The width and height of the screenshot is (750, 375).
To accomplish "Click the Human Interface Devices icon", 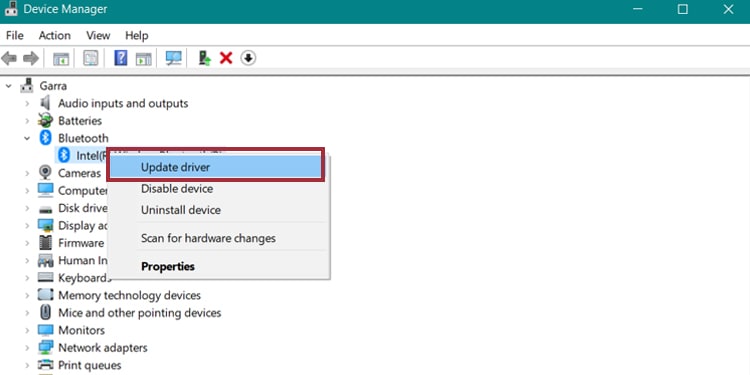I will 45,260.
